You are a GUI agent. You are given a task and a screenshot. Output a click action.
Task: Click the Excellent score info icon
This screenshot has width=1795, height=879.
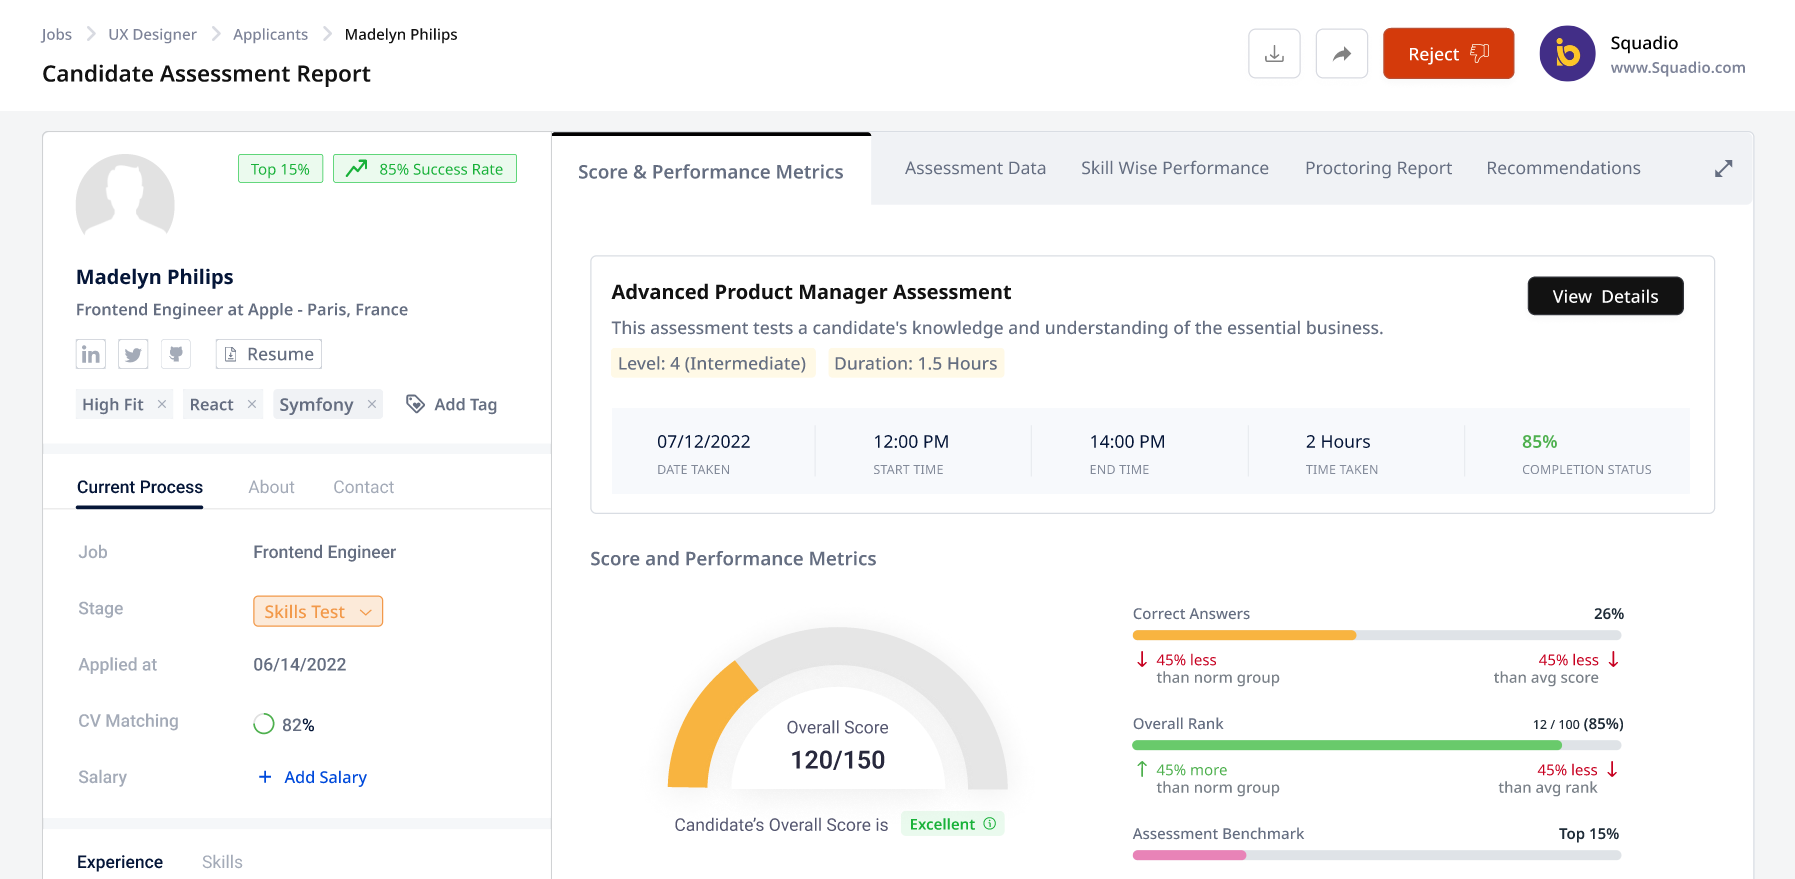(x=990, y=824)
